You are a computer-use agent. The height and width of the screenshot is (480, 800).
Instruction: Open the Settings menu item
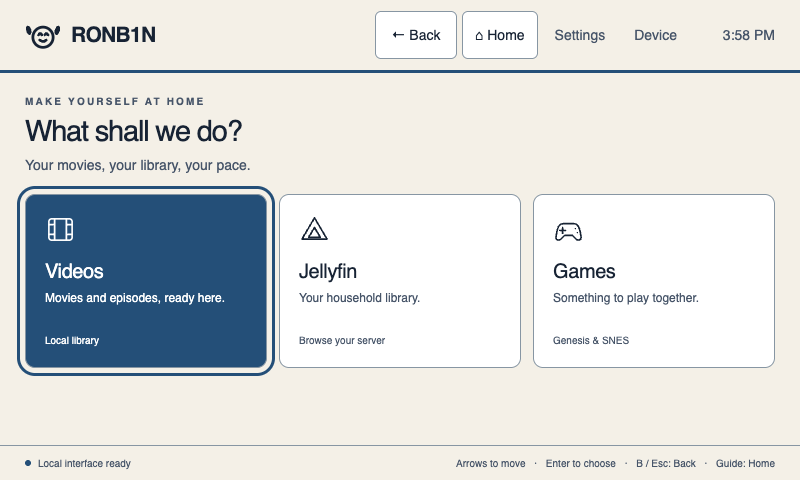point(580,35)
